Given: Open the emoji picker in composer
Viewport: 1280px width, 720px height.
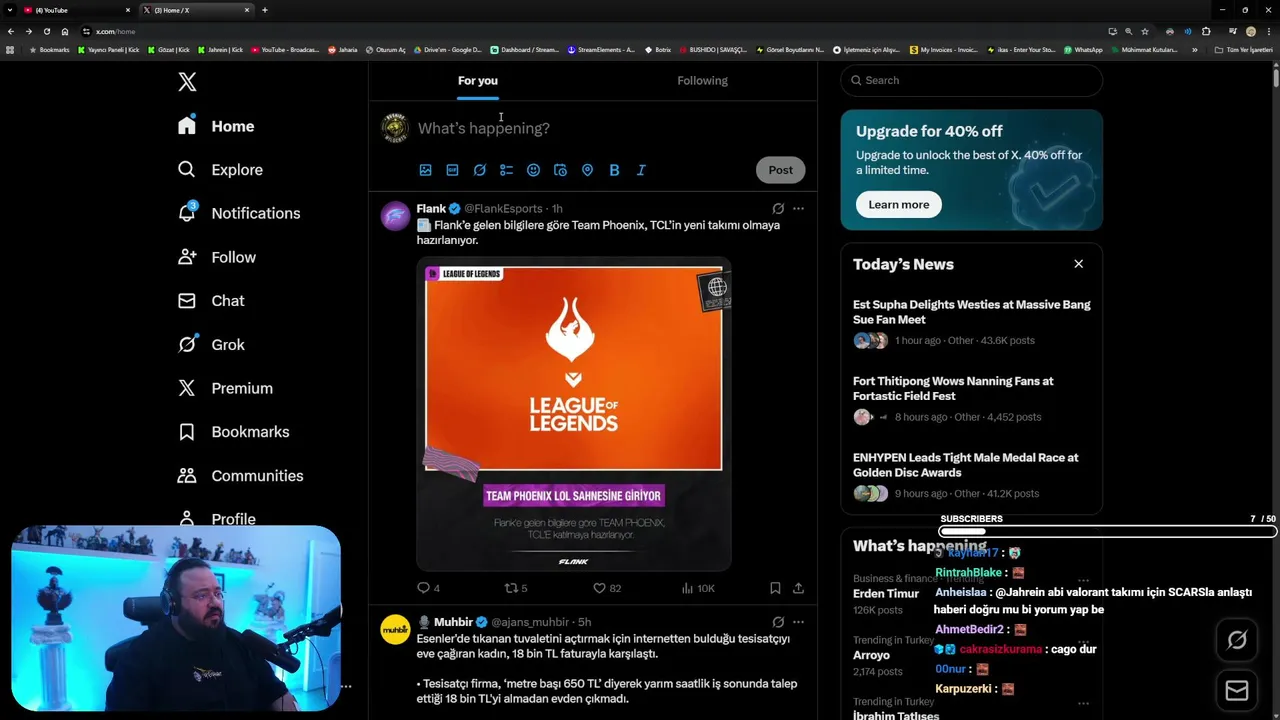Looking at the screenshot, I should click(533, 170).
